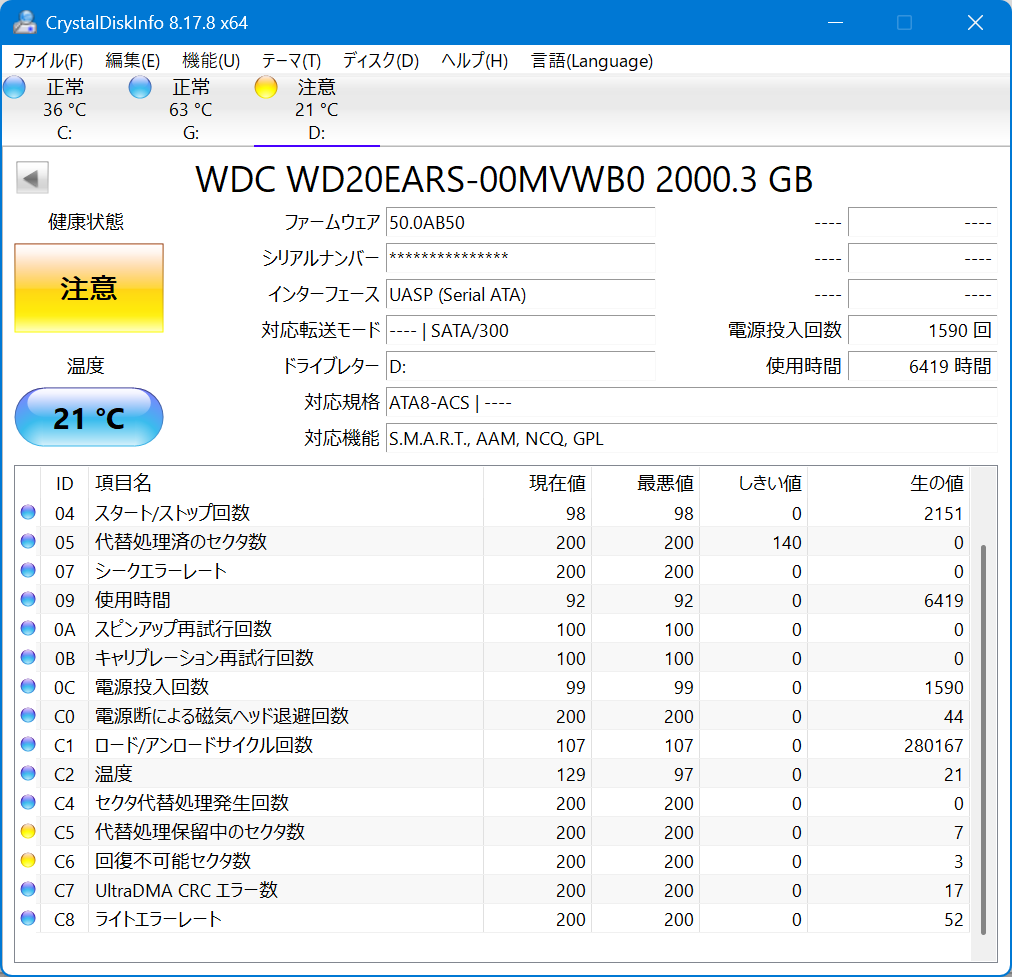Click the yellow caution icon for drive D:
The image size is (1012, 977).
click(x=265, y=88)
